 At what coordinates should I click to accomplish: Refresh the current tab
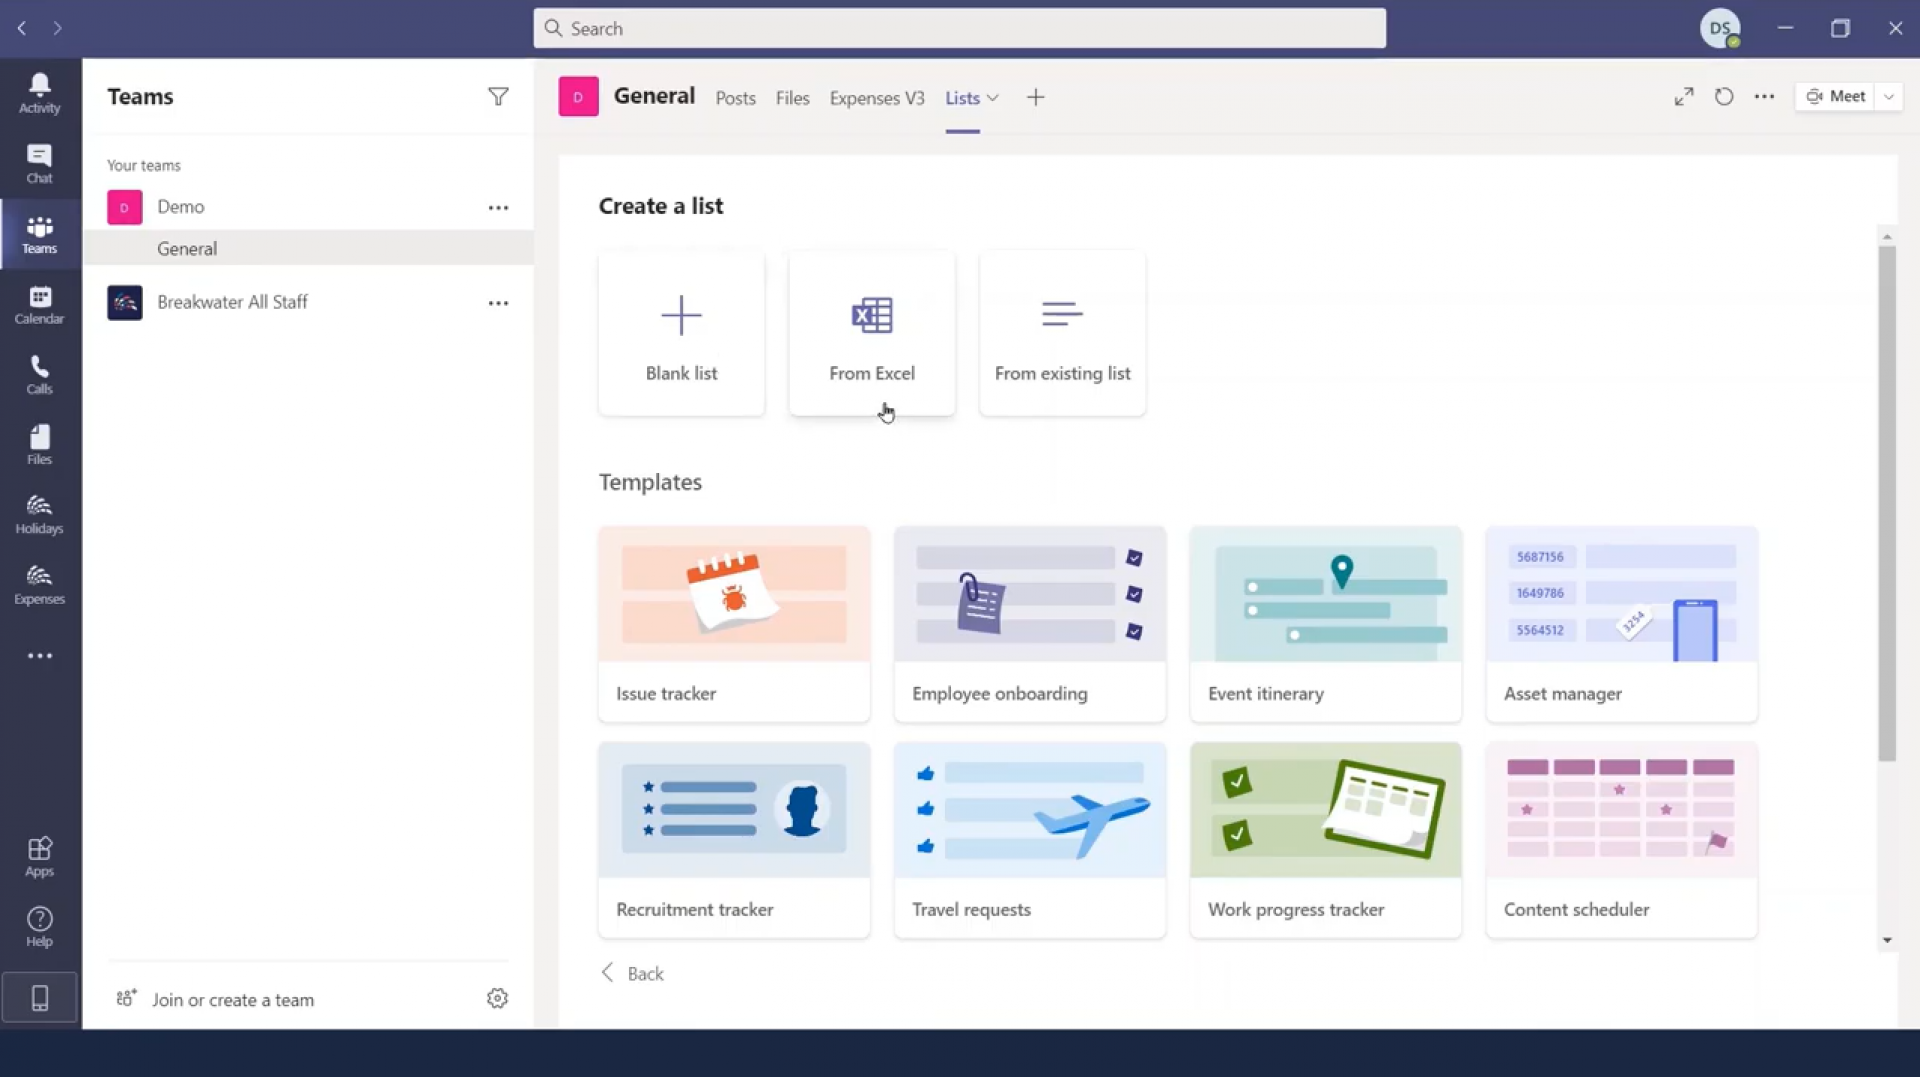coord(1724,96)
